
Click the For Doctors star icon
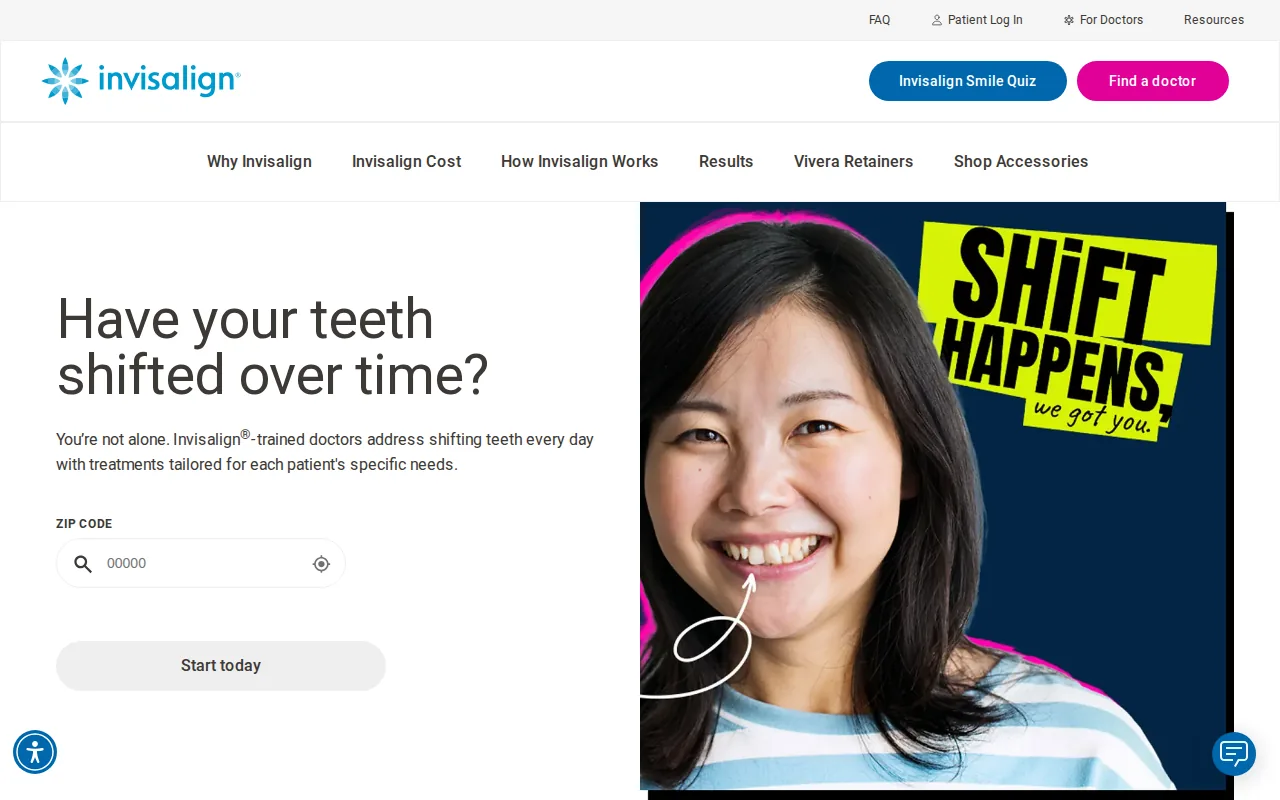(1069, 20)
